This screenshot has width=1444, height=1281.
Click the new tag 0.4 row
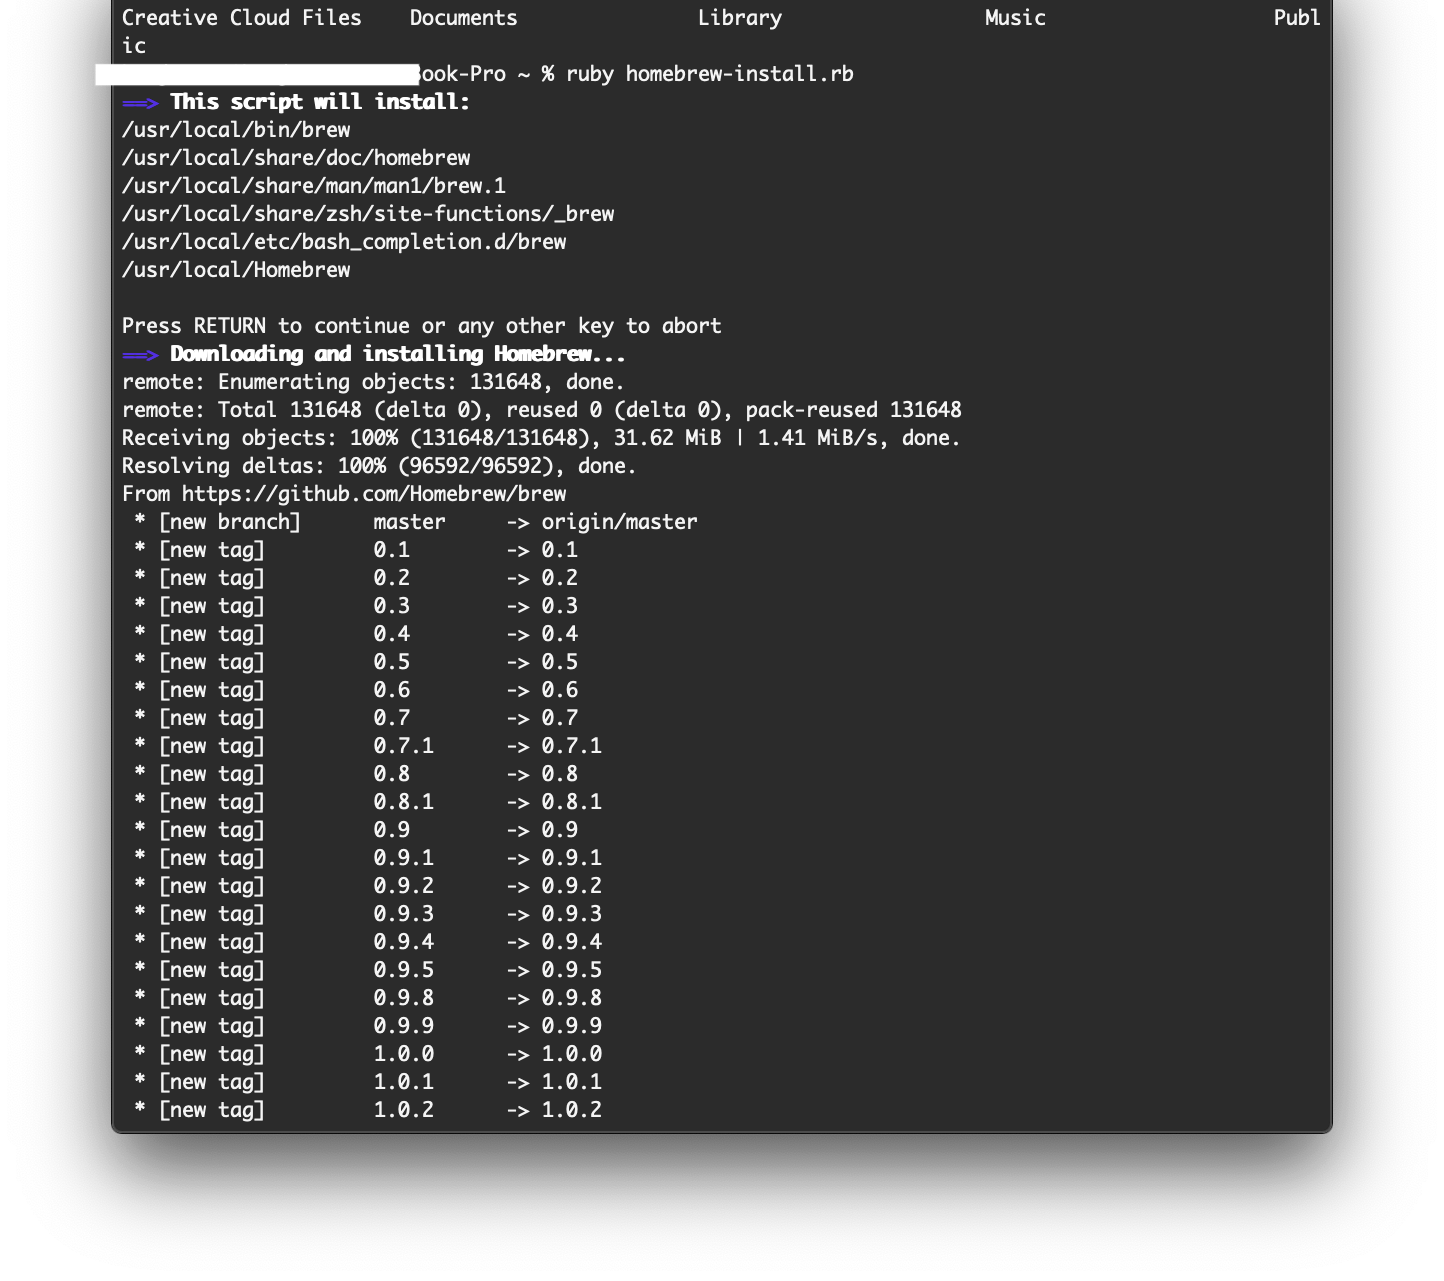(356, 634)
